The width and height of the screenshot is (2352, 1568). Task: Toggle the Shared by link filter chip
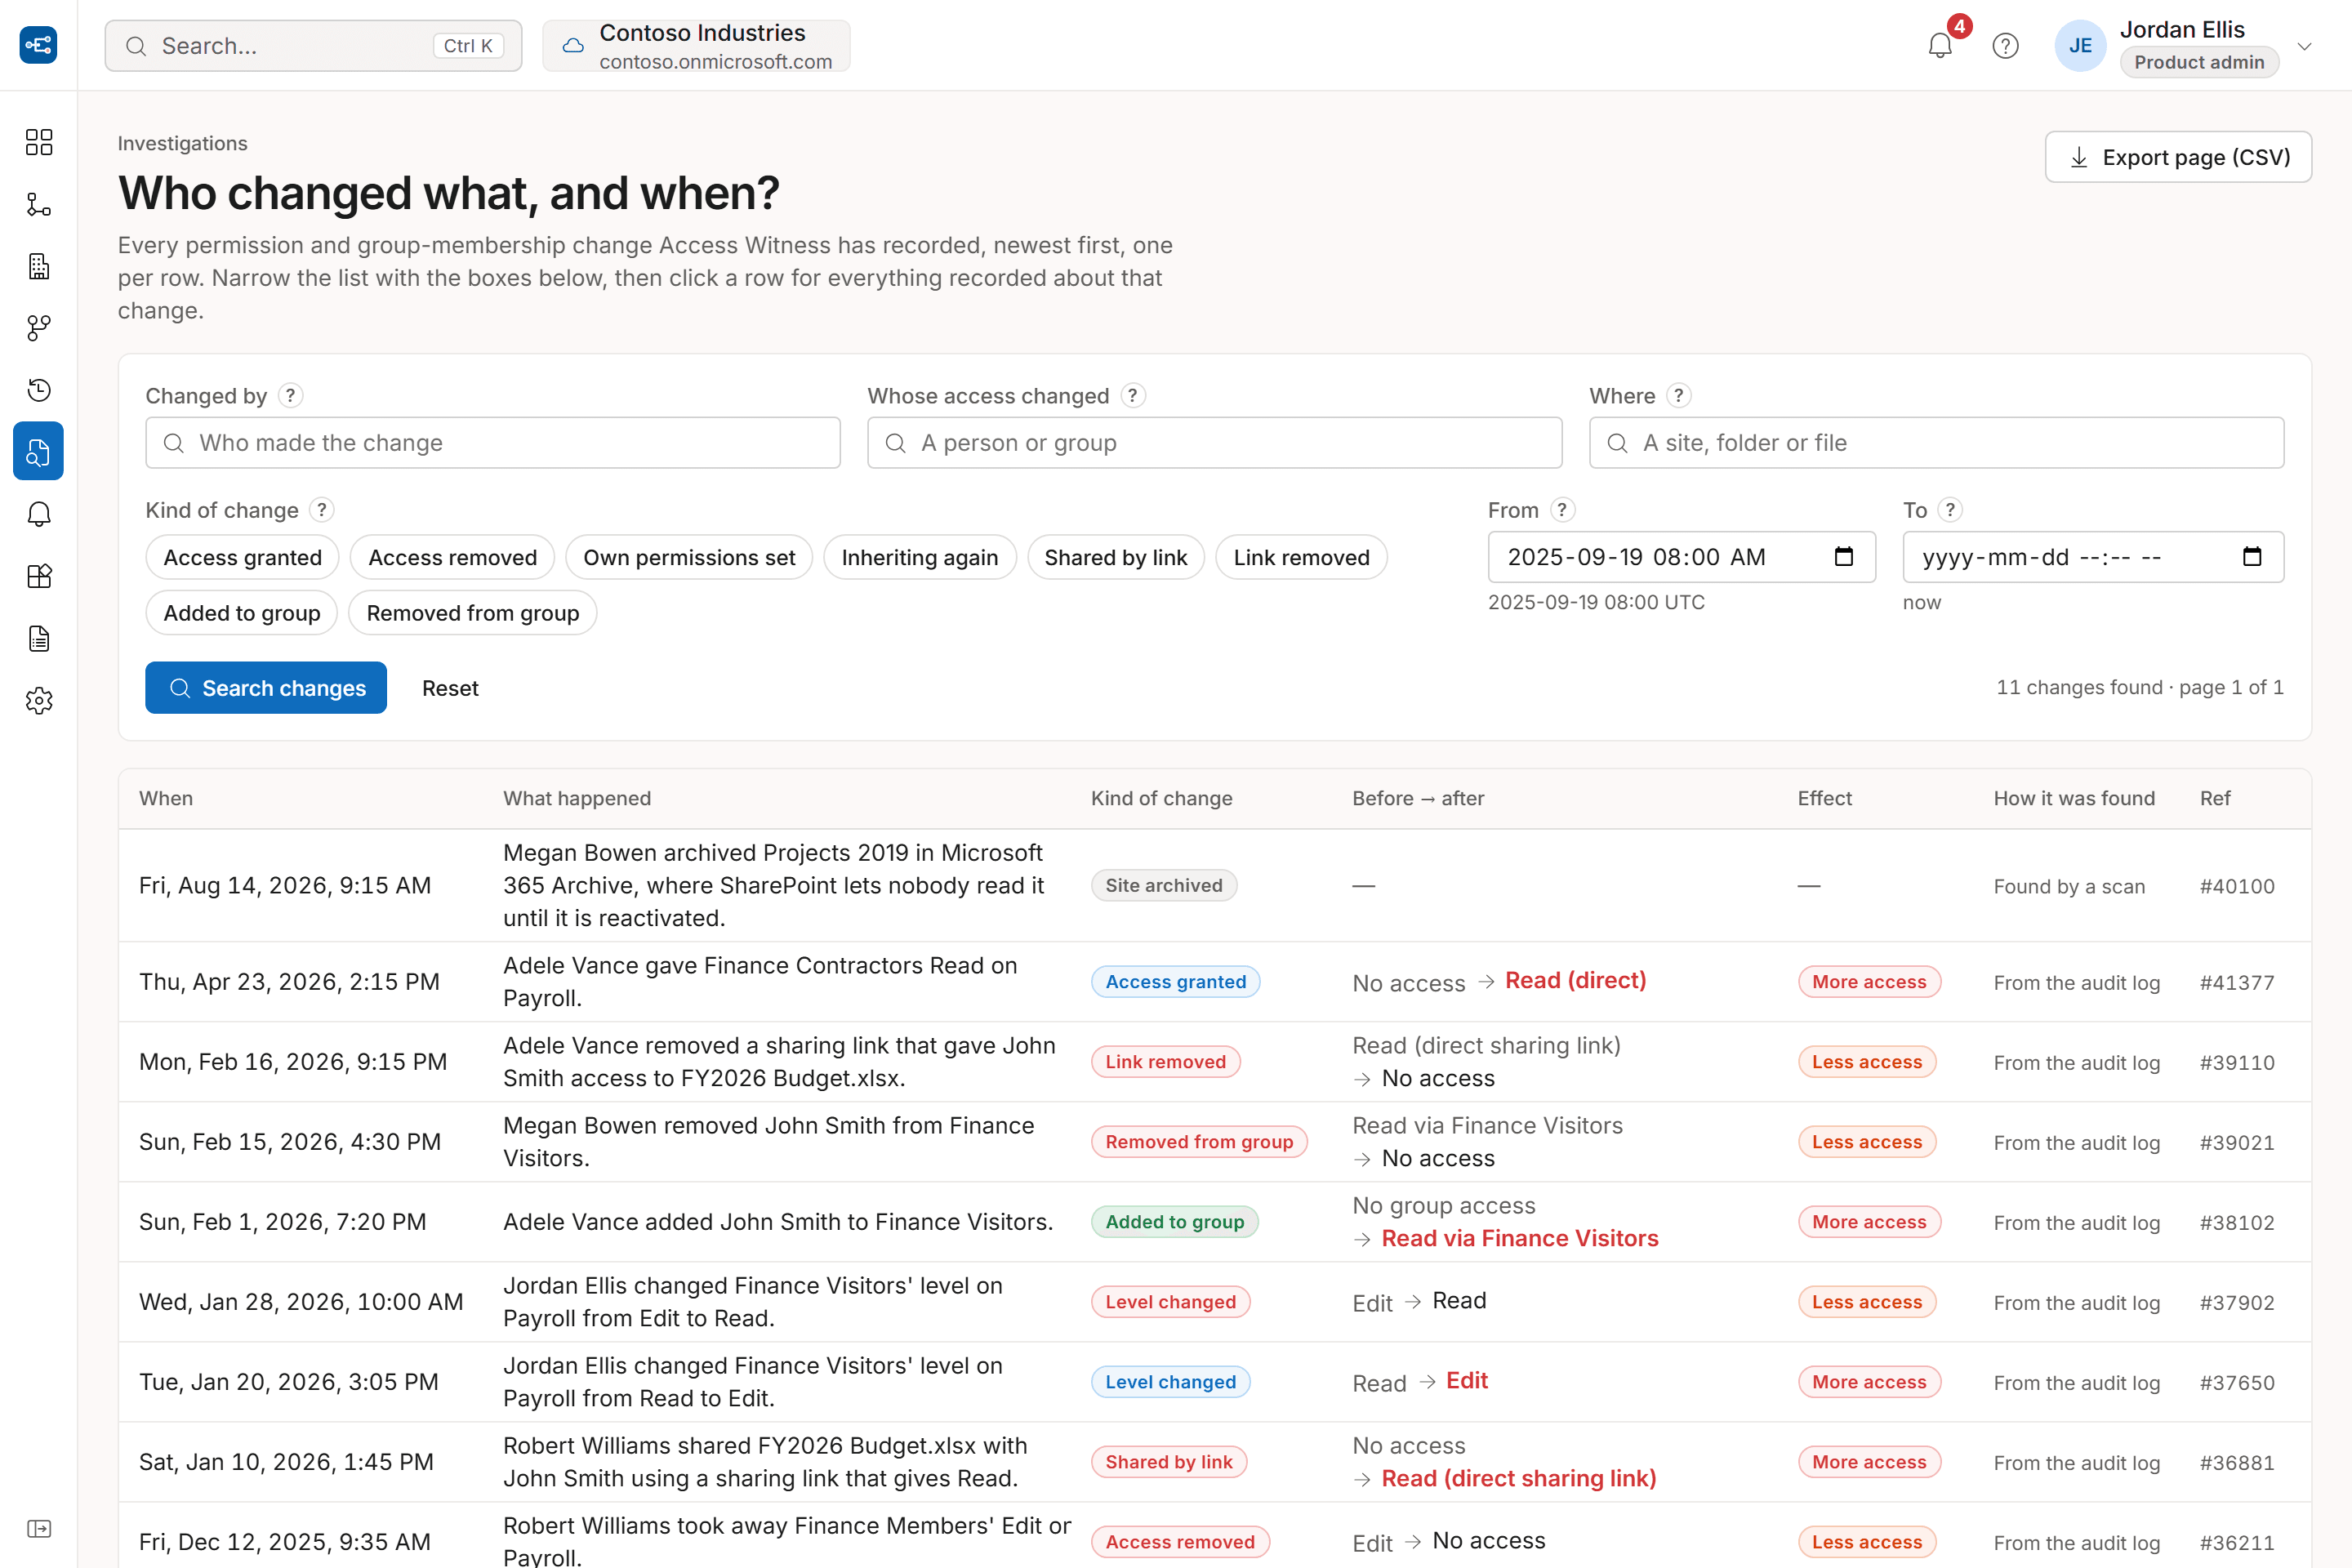[1115, 557]
